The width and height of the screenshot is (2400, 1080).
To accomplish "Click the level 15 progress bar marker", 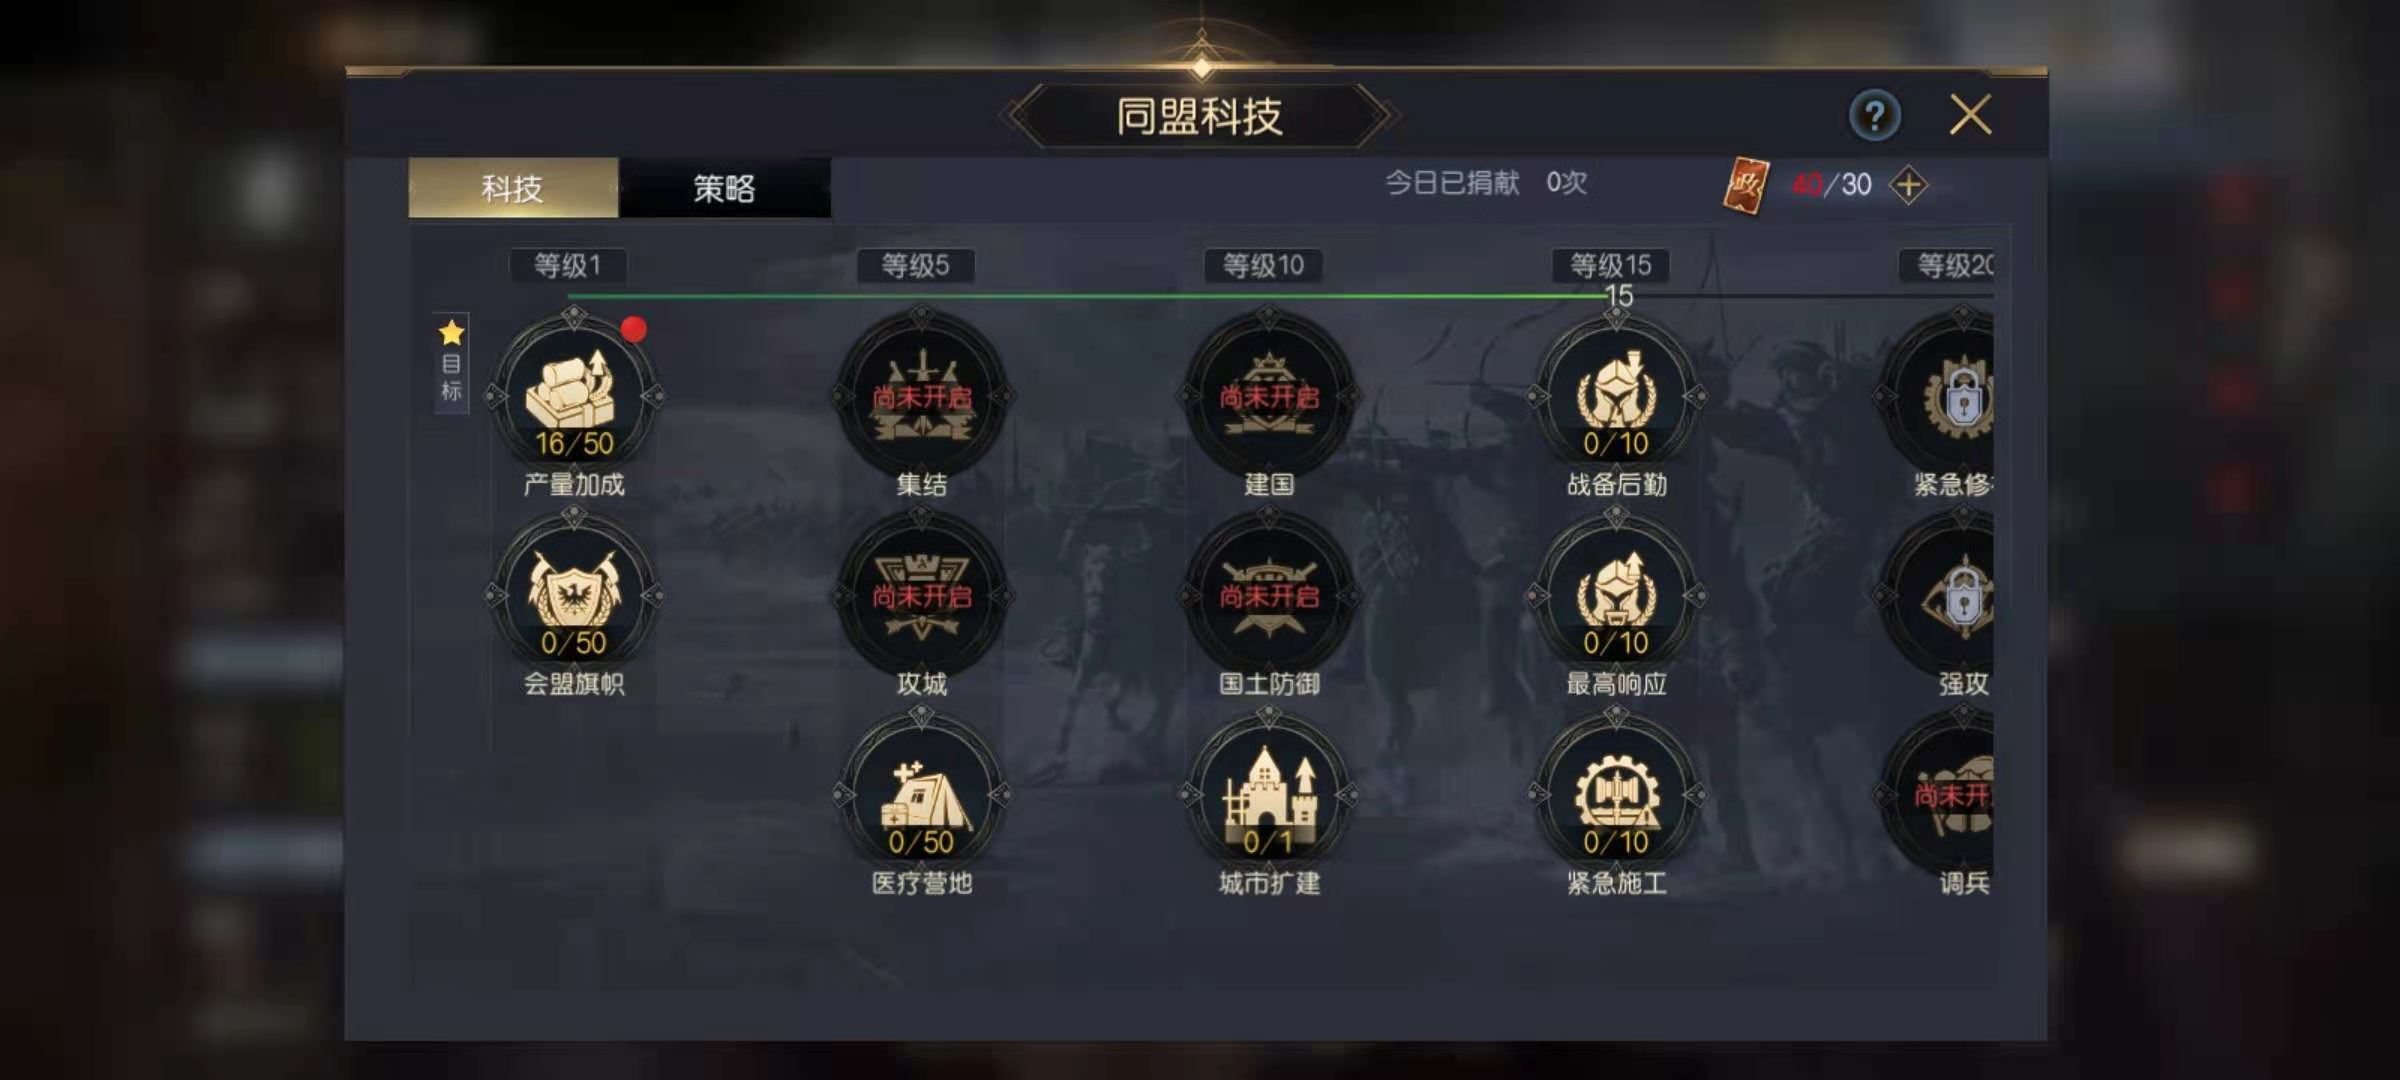I will click(x=1618, y=296).
